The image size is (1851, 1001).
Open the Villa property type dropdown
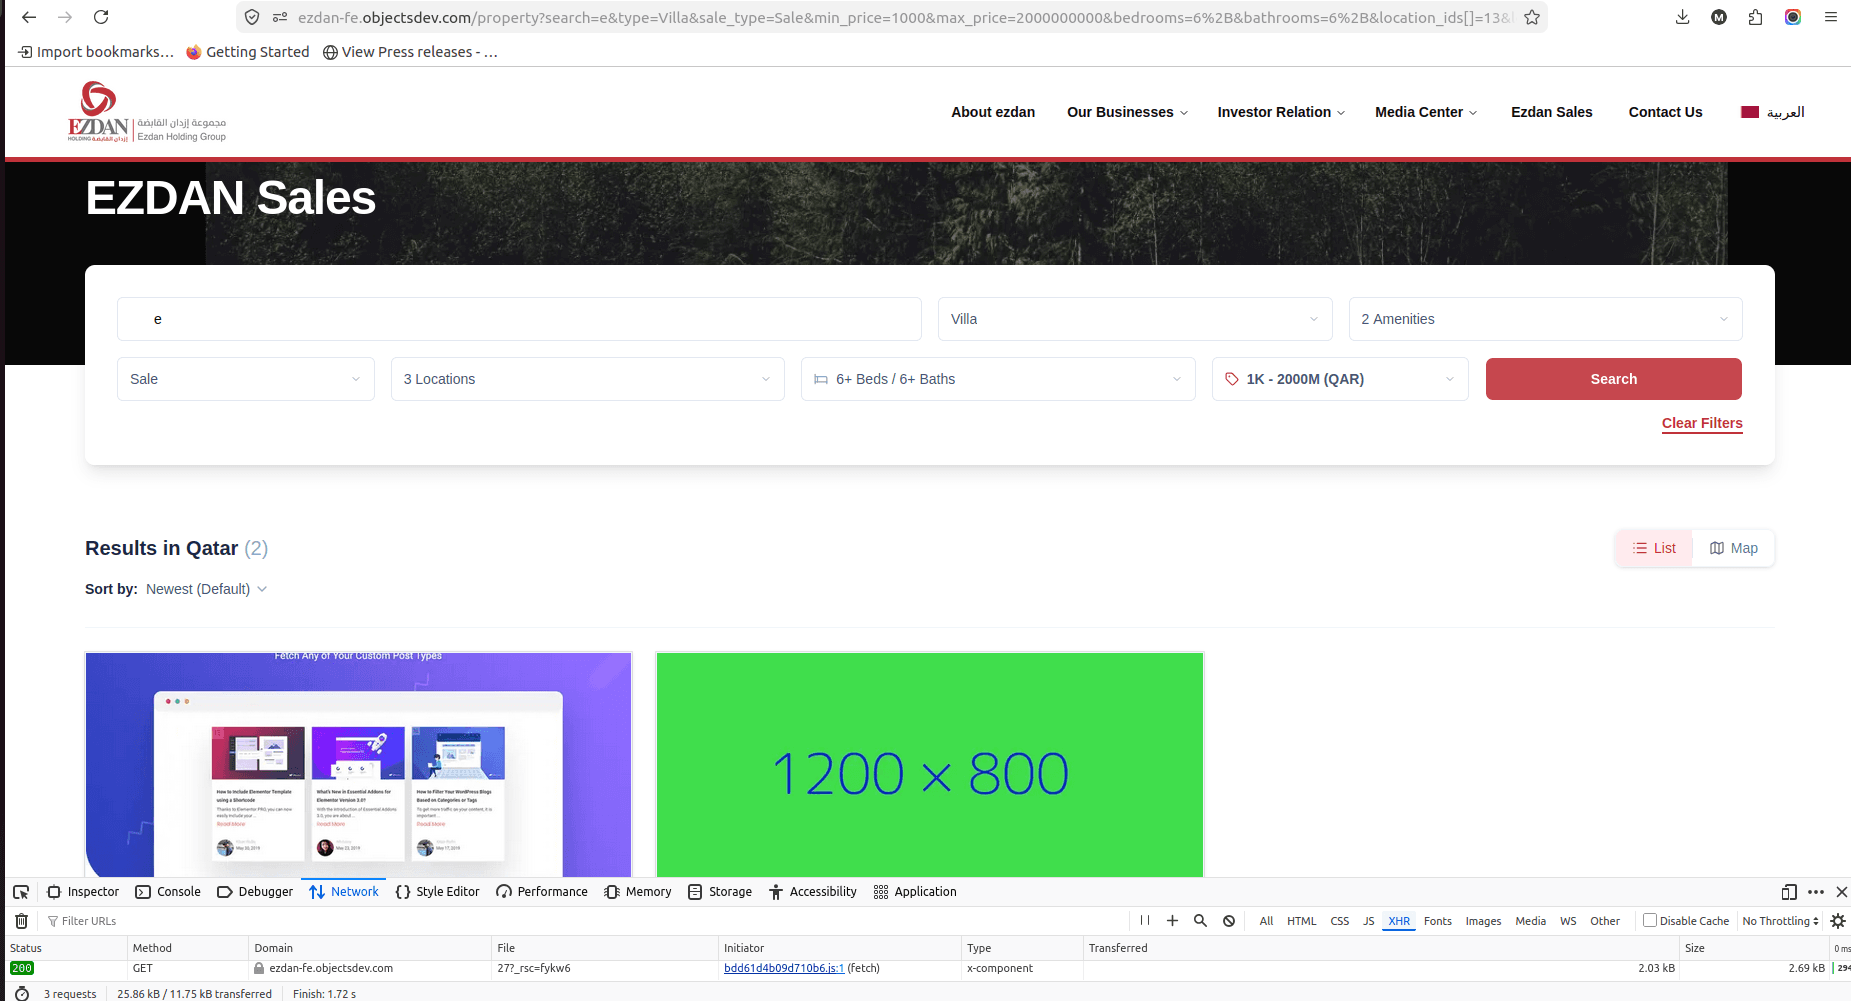tap(1135, 319)
